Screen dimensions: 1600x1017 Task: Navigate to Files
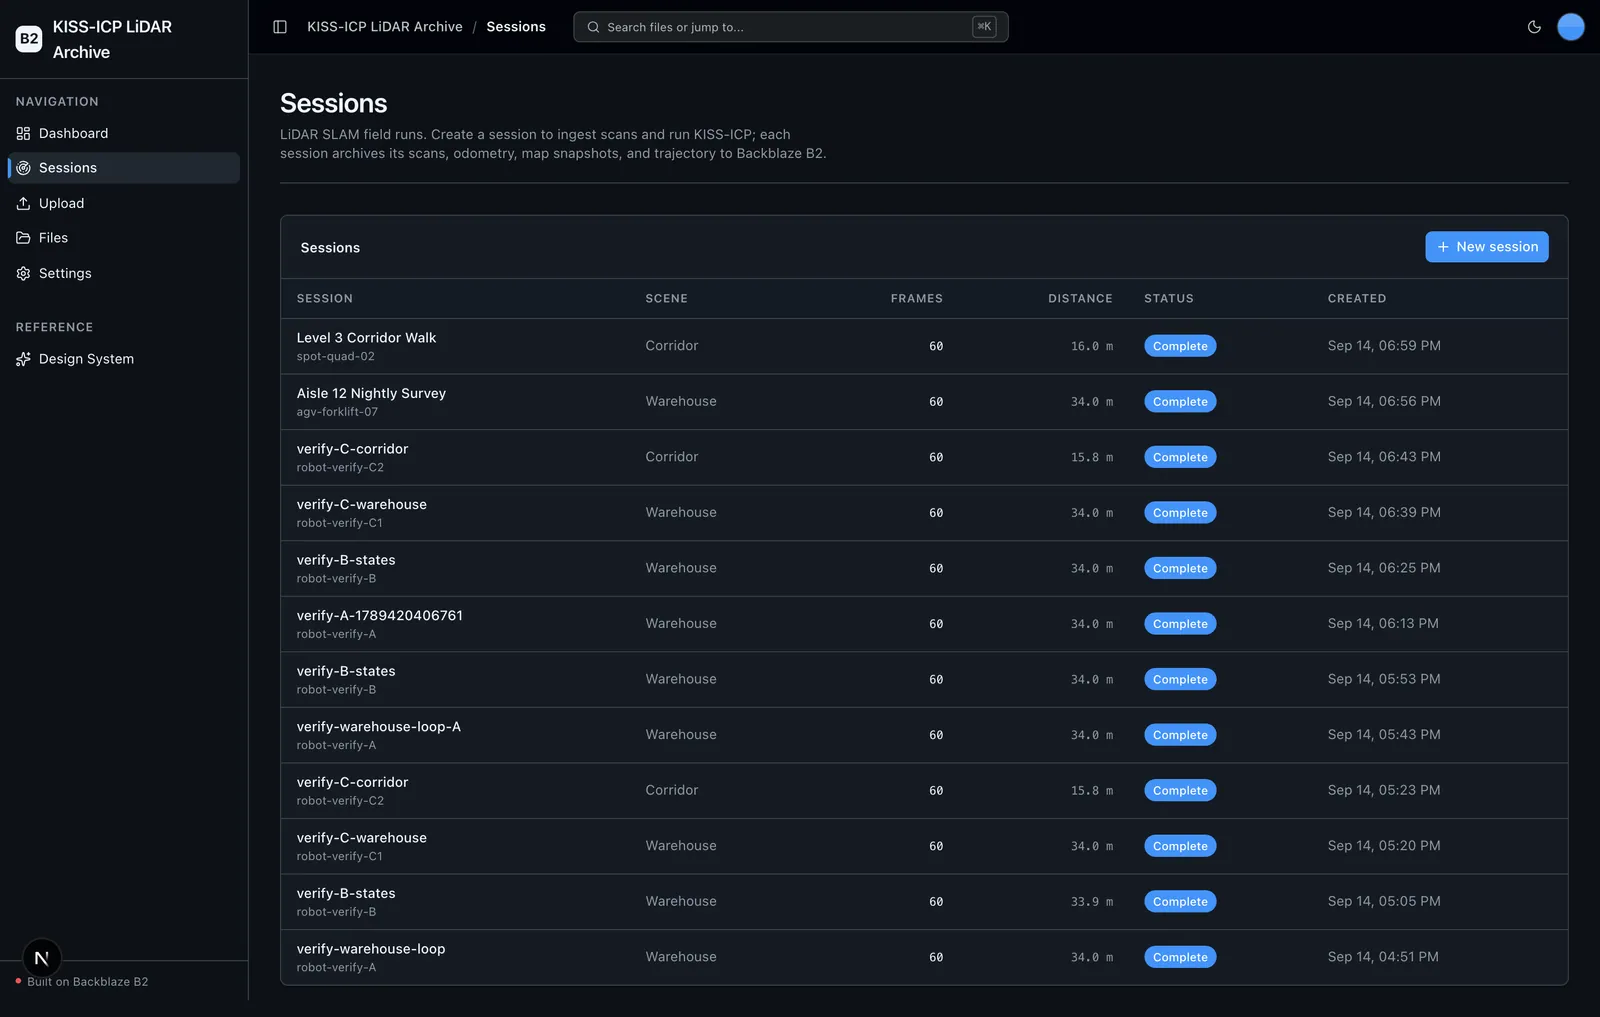click(124, 238)
